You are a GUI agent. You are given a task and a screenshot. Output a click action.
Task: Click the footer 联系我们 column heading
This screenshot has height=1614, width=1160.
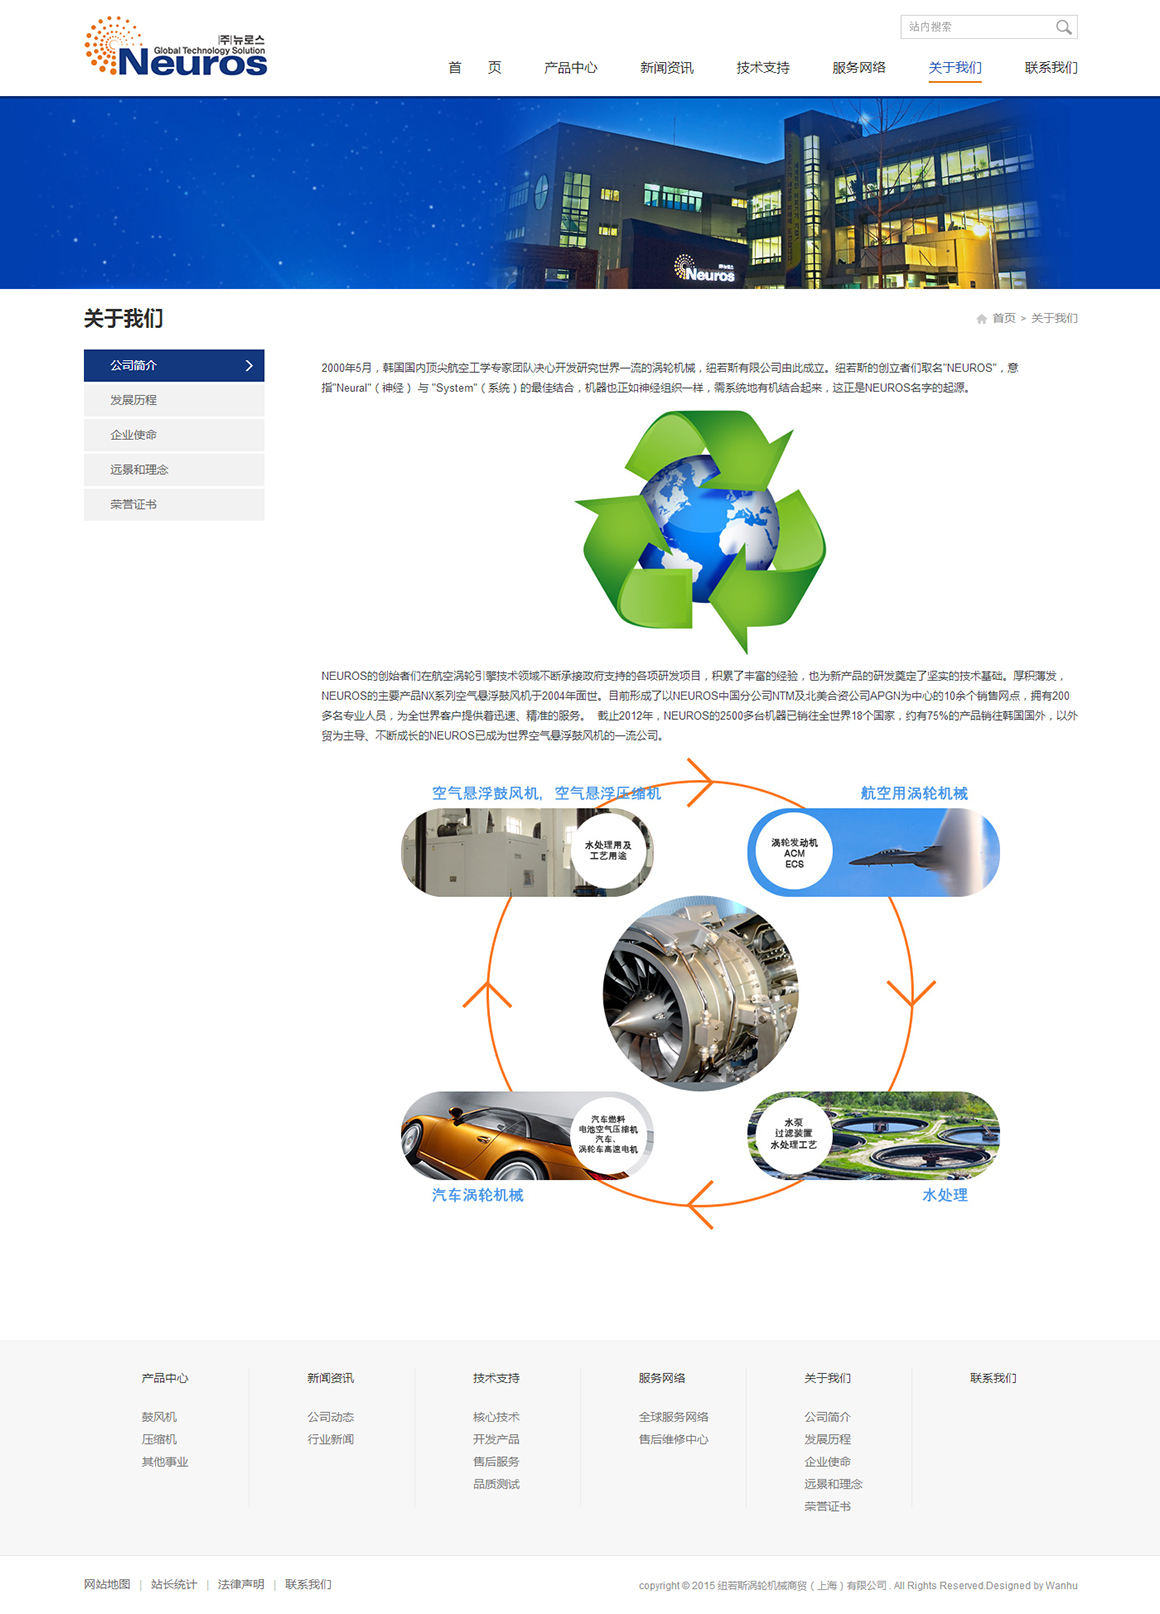(x=993, y=1378)
